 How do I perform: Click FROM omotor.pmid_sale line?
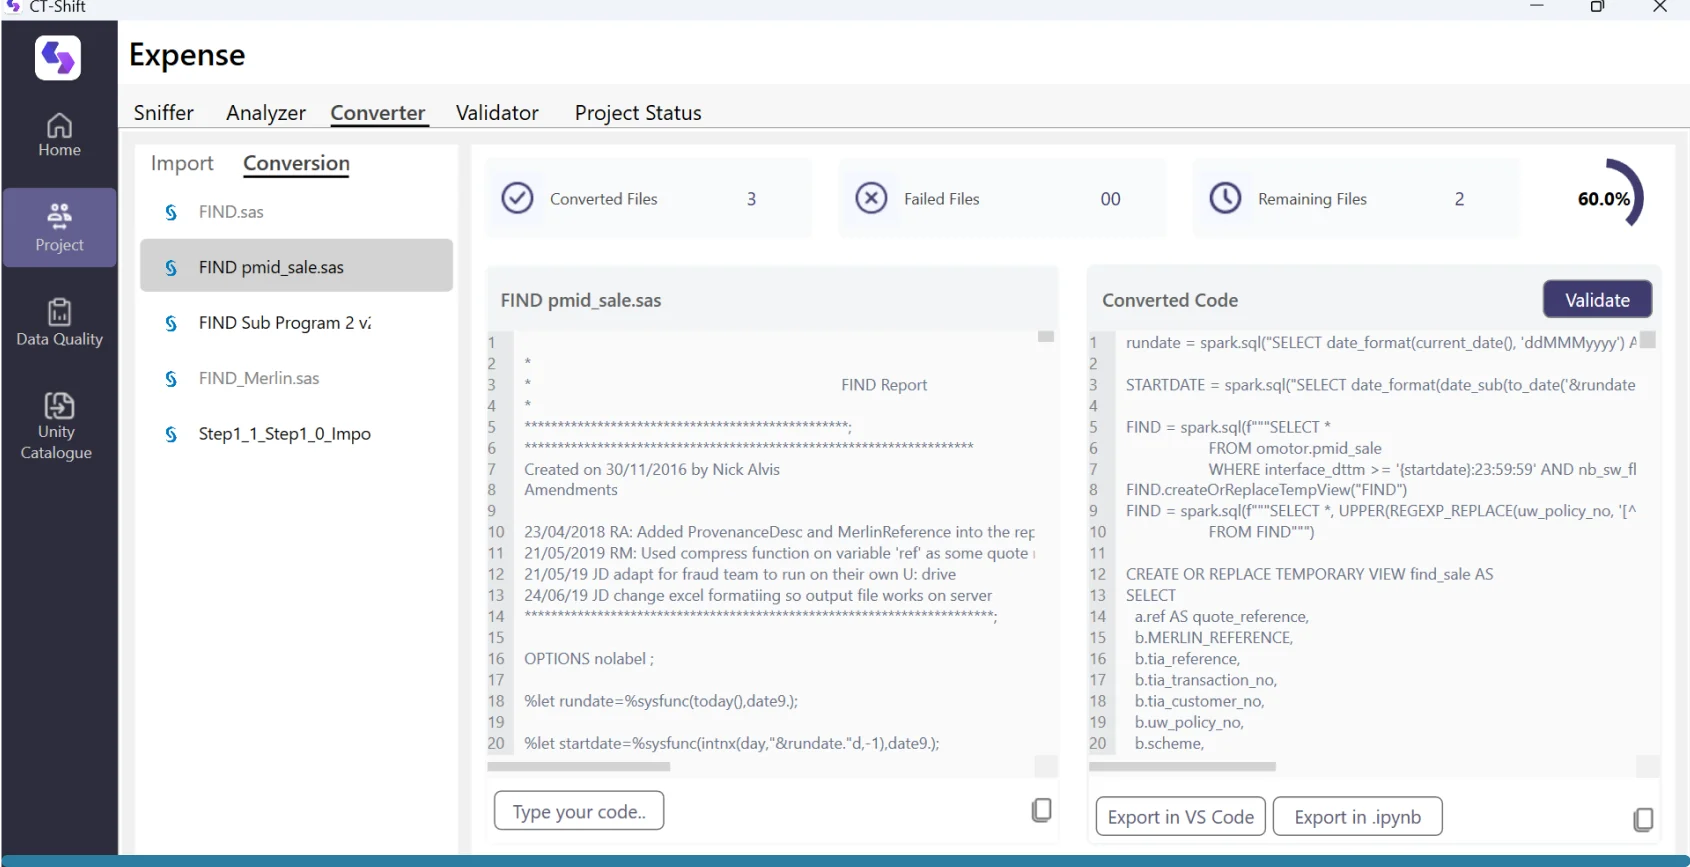click(x=1294, y=448)
